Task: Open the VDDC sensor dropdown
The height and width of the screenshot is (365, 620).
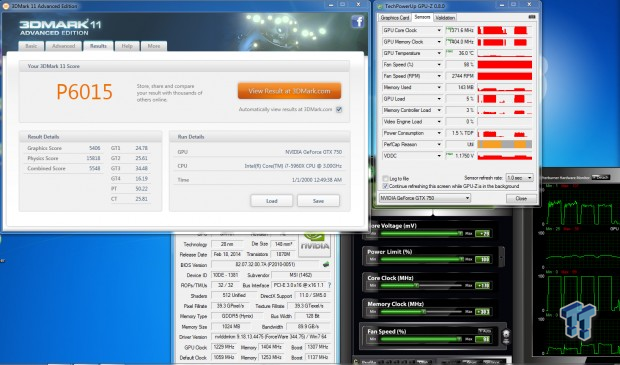Action: point(439,156)
